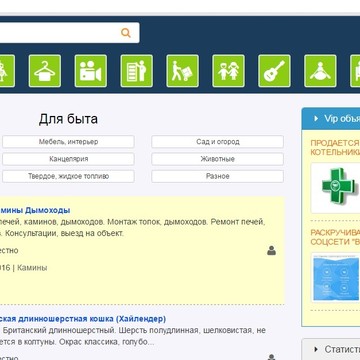Screen dimensions: 360x360
Task: Expand the Vip объявления panel header
Action: pyautogui.click(x=331, y=118)
